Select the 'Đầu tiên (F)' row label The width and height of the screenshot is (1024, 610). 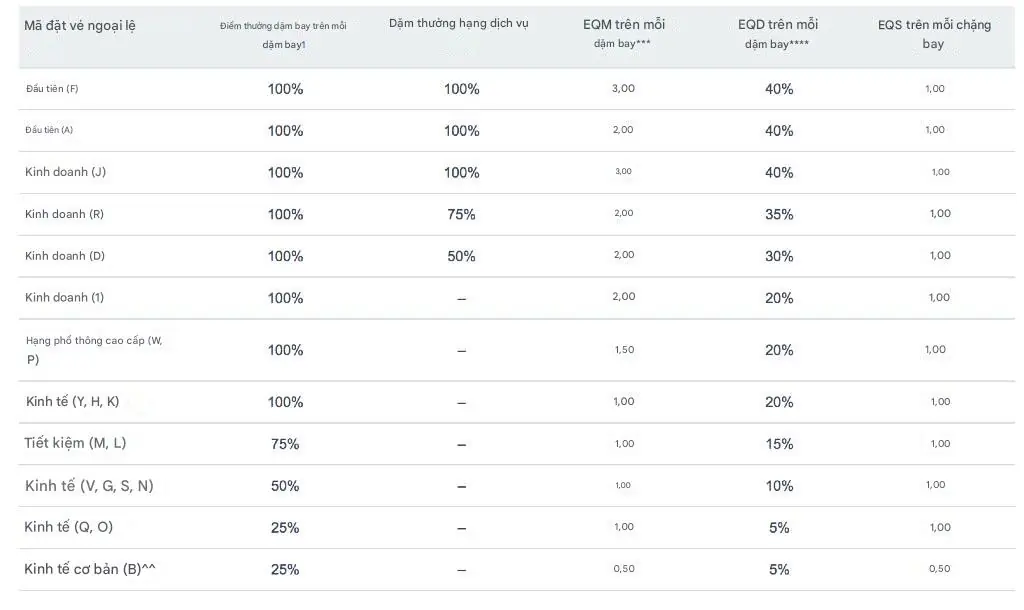[52, 89]
